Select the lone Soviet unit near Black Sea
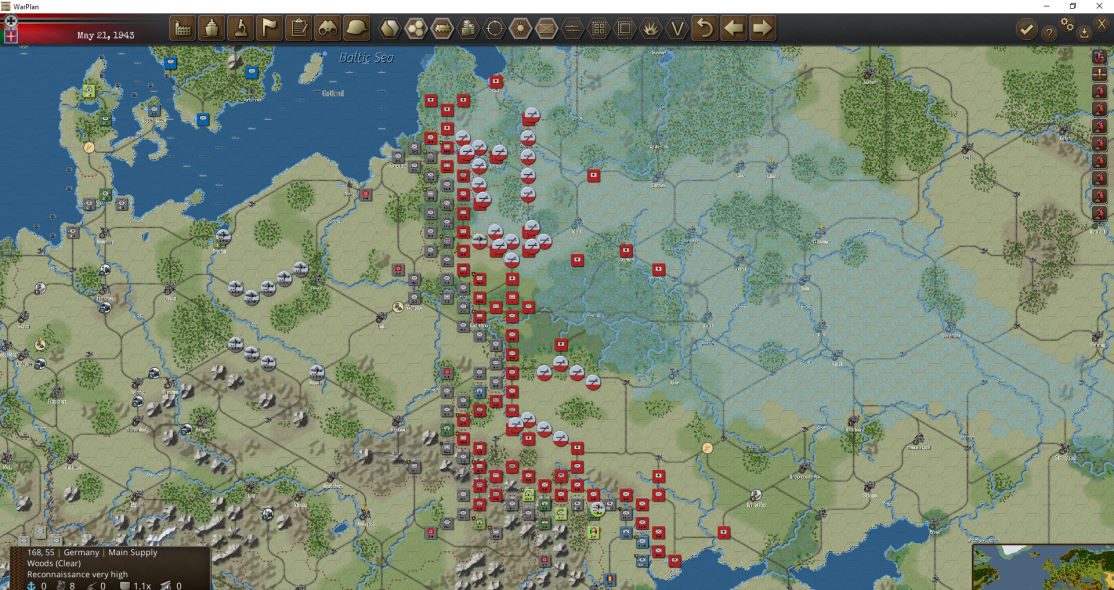Screen dimensions: 1114x590 point(724,532)
